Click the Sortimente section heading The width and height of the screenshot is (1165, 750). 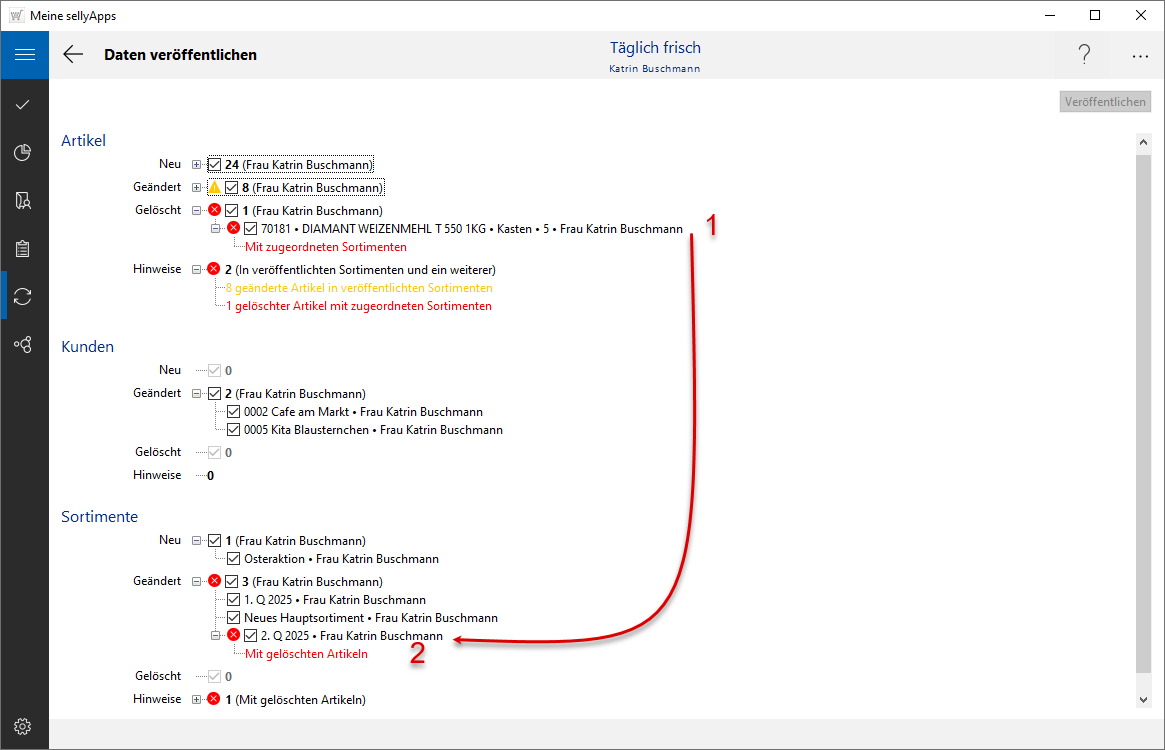point(100,517)
